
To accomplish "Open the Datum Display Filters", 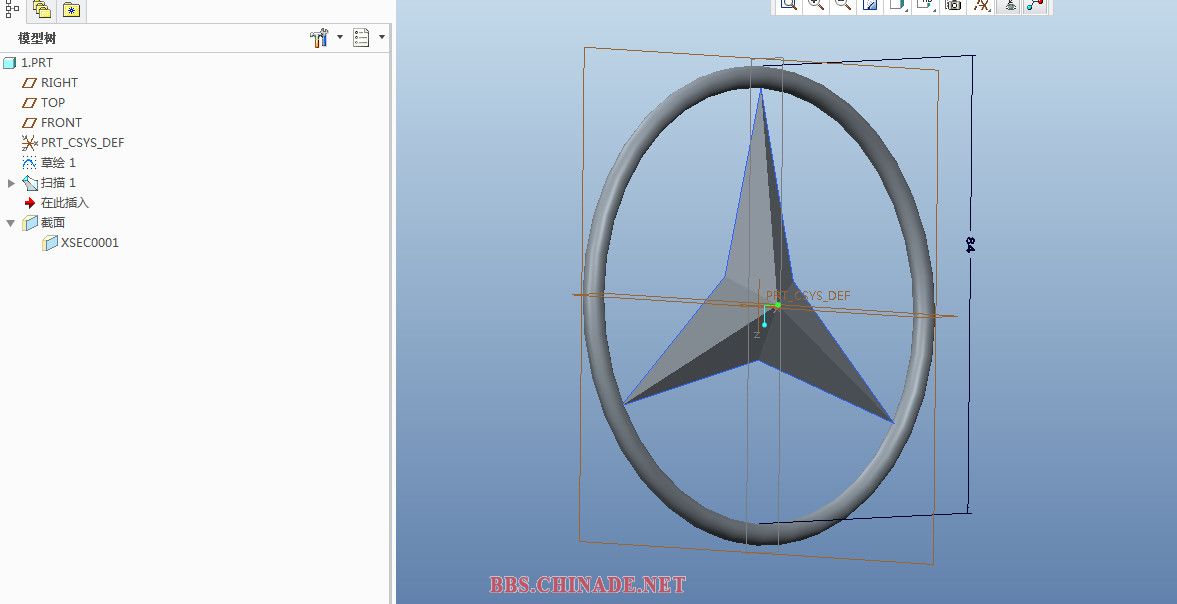I will (x=981, y=5).
